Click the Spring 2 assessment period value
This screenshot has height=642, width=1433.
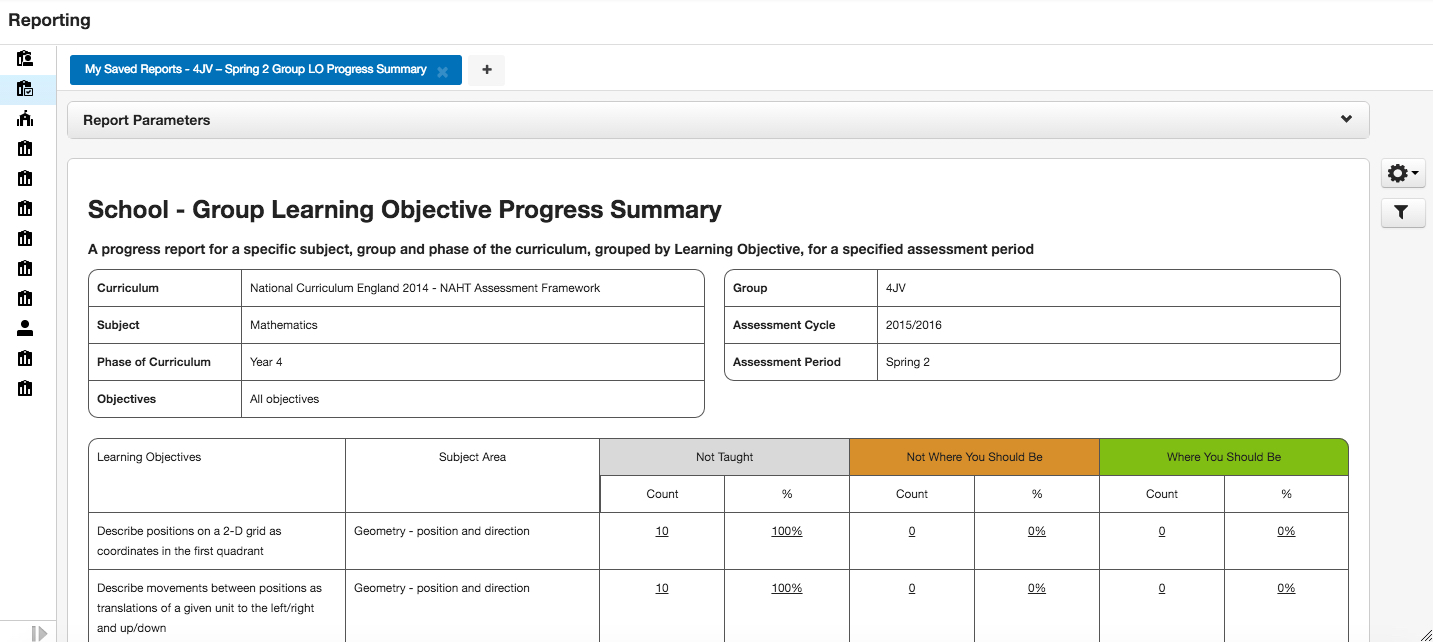click(x=908, y=362)
